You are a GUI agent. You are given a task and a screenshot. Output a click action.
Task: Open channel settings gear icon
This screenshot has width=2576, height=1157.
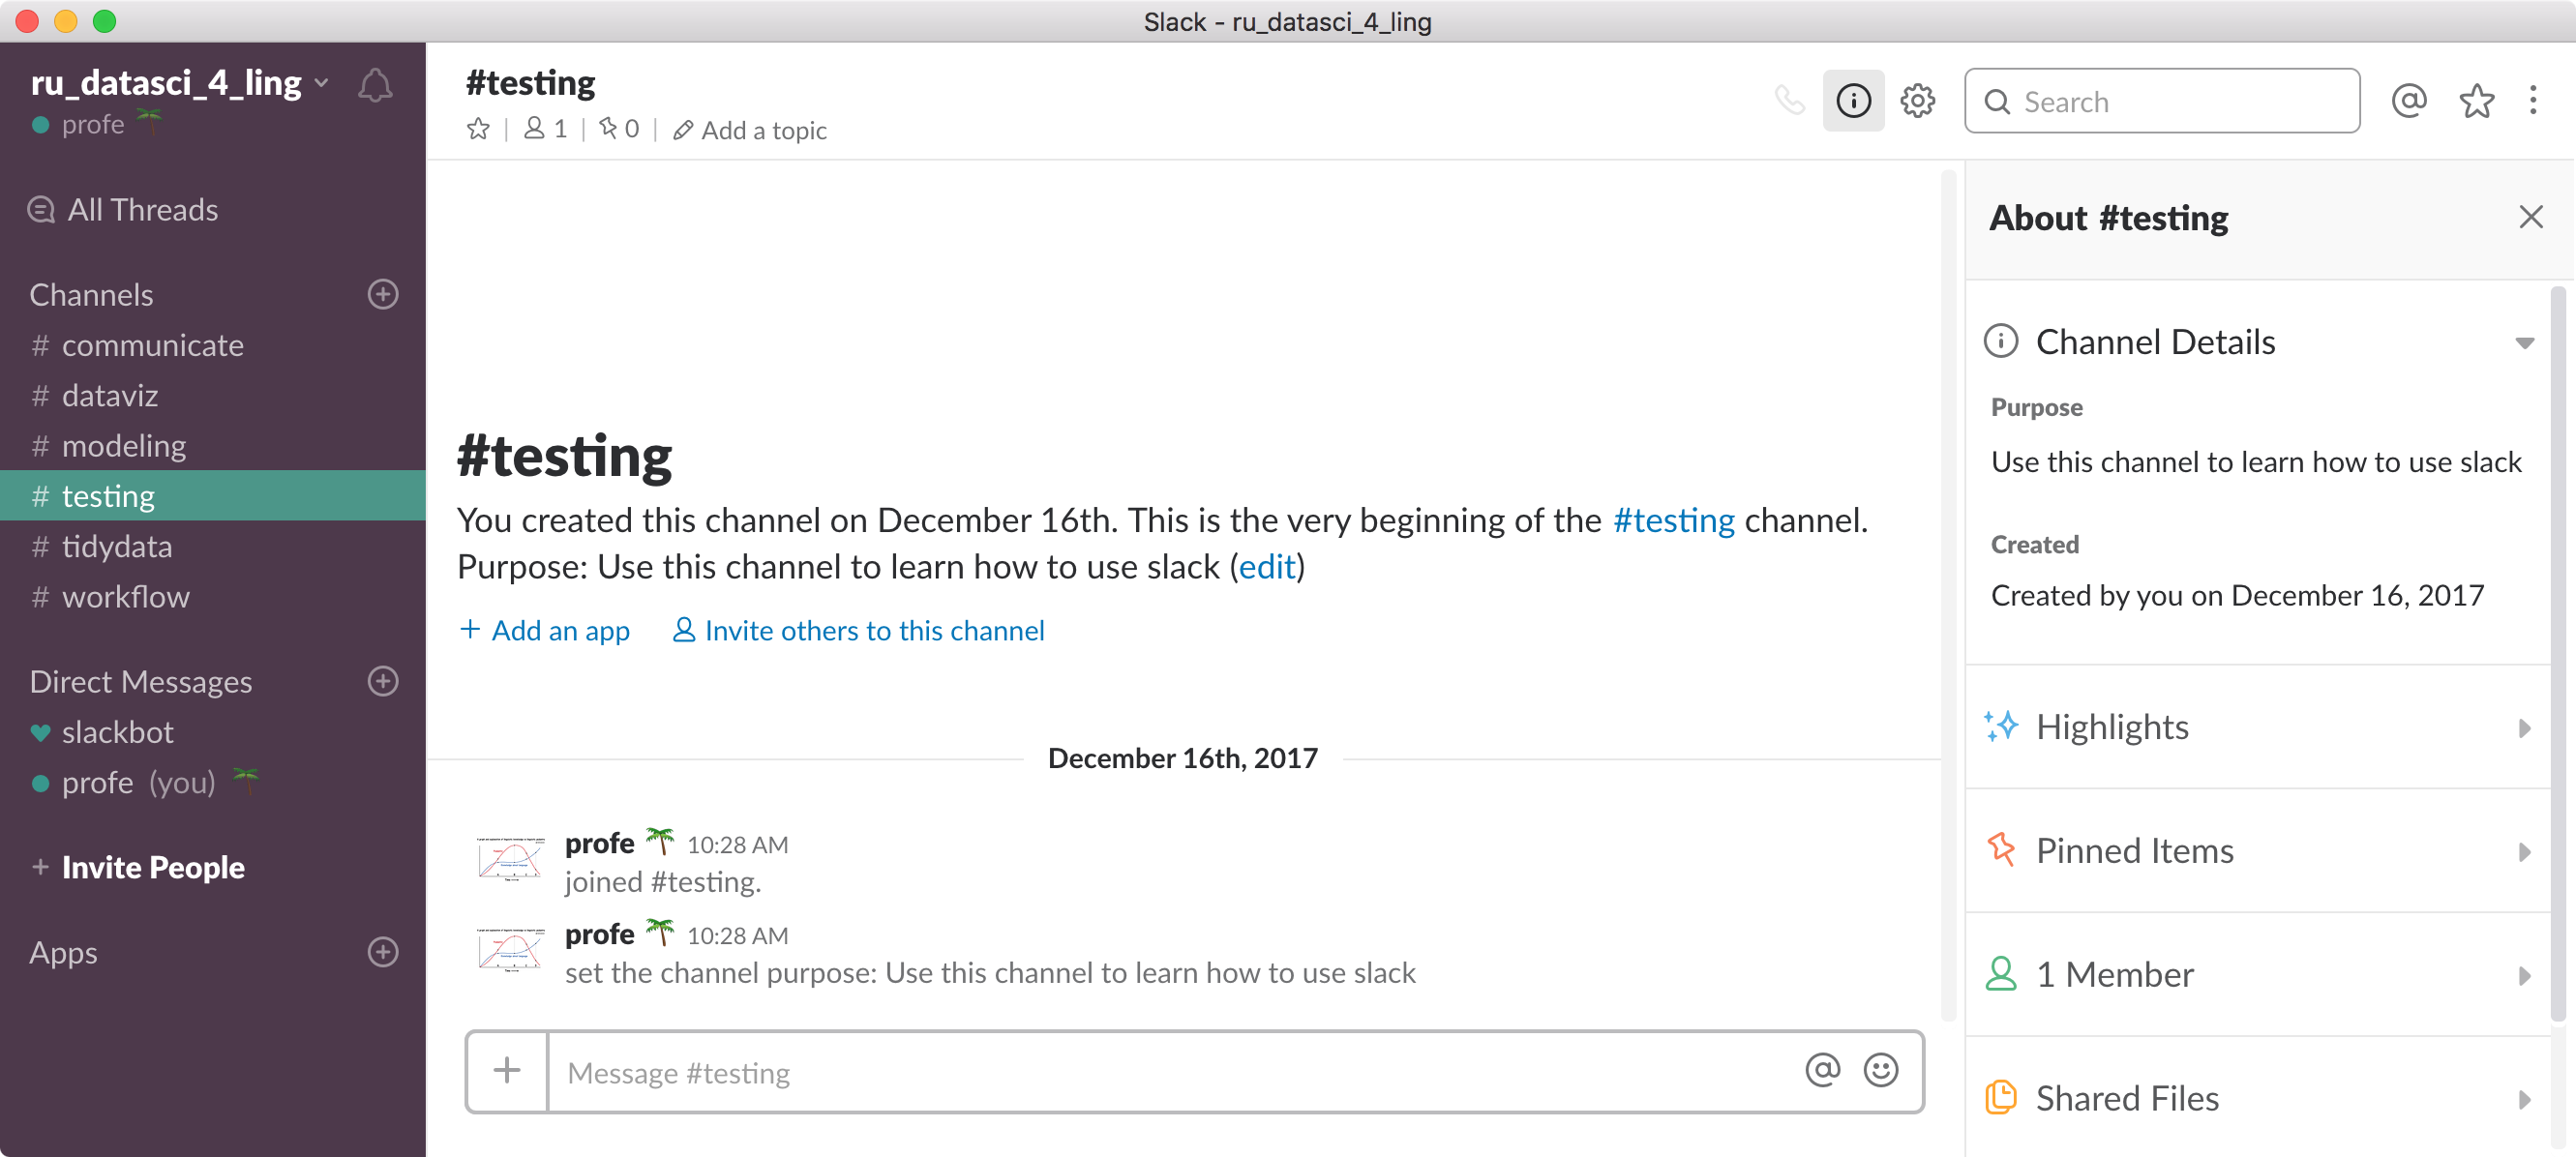[x=1917, y=101]
